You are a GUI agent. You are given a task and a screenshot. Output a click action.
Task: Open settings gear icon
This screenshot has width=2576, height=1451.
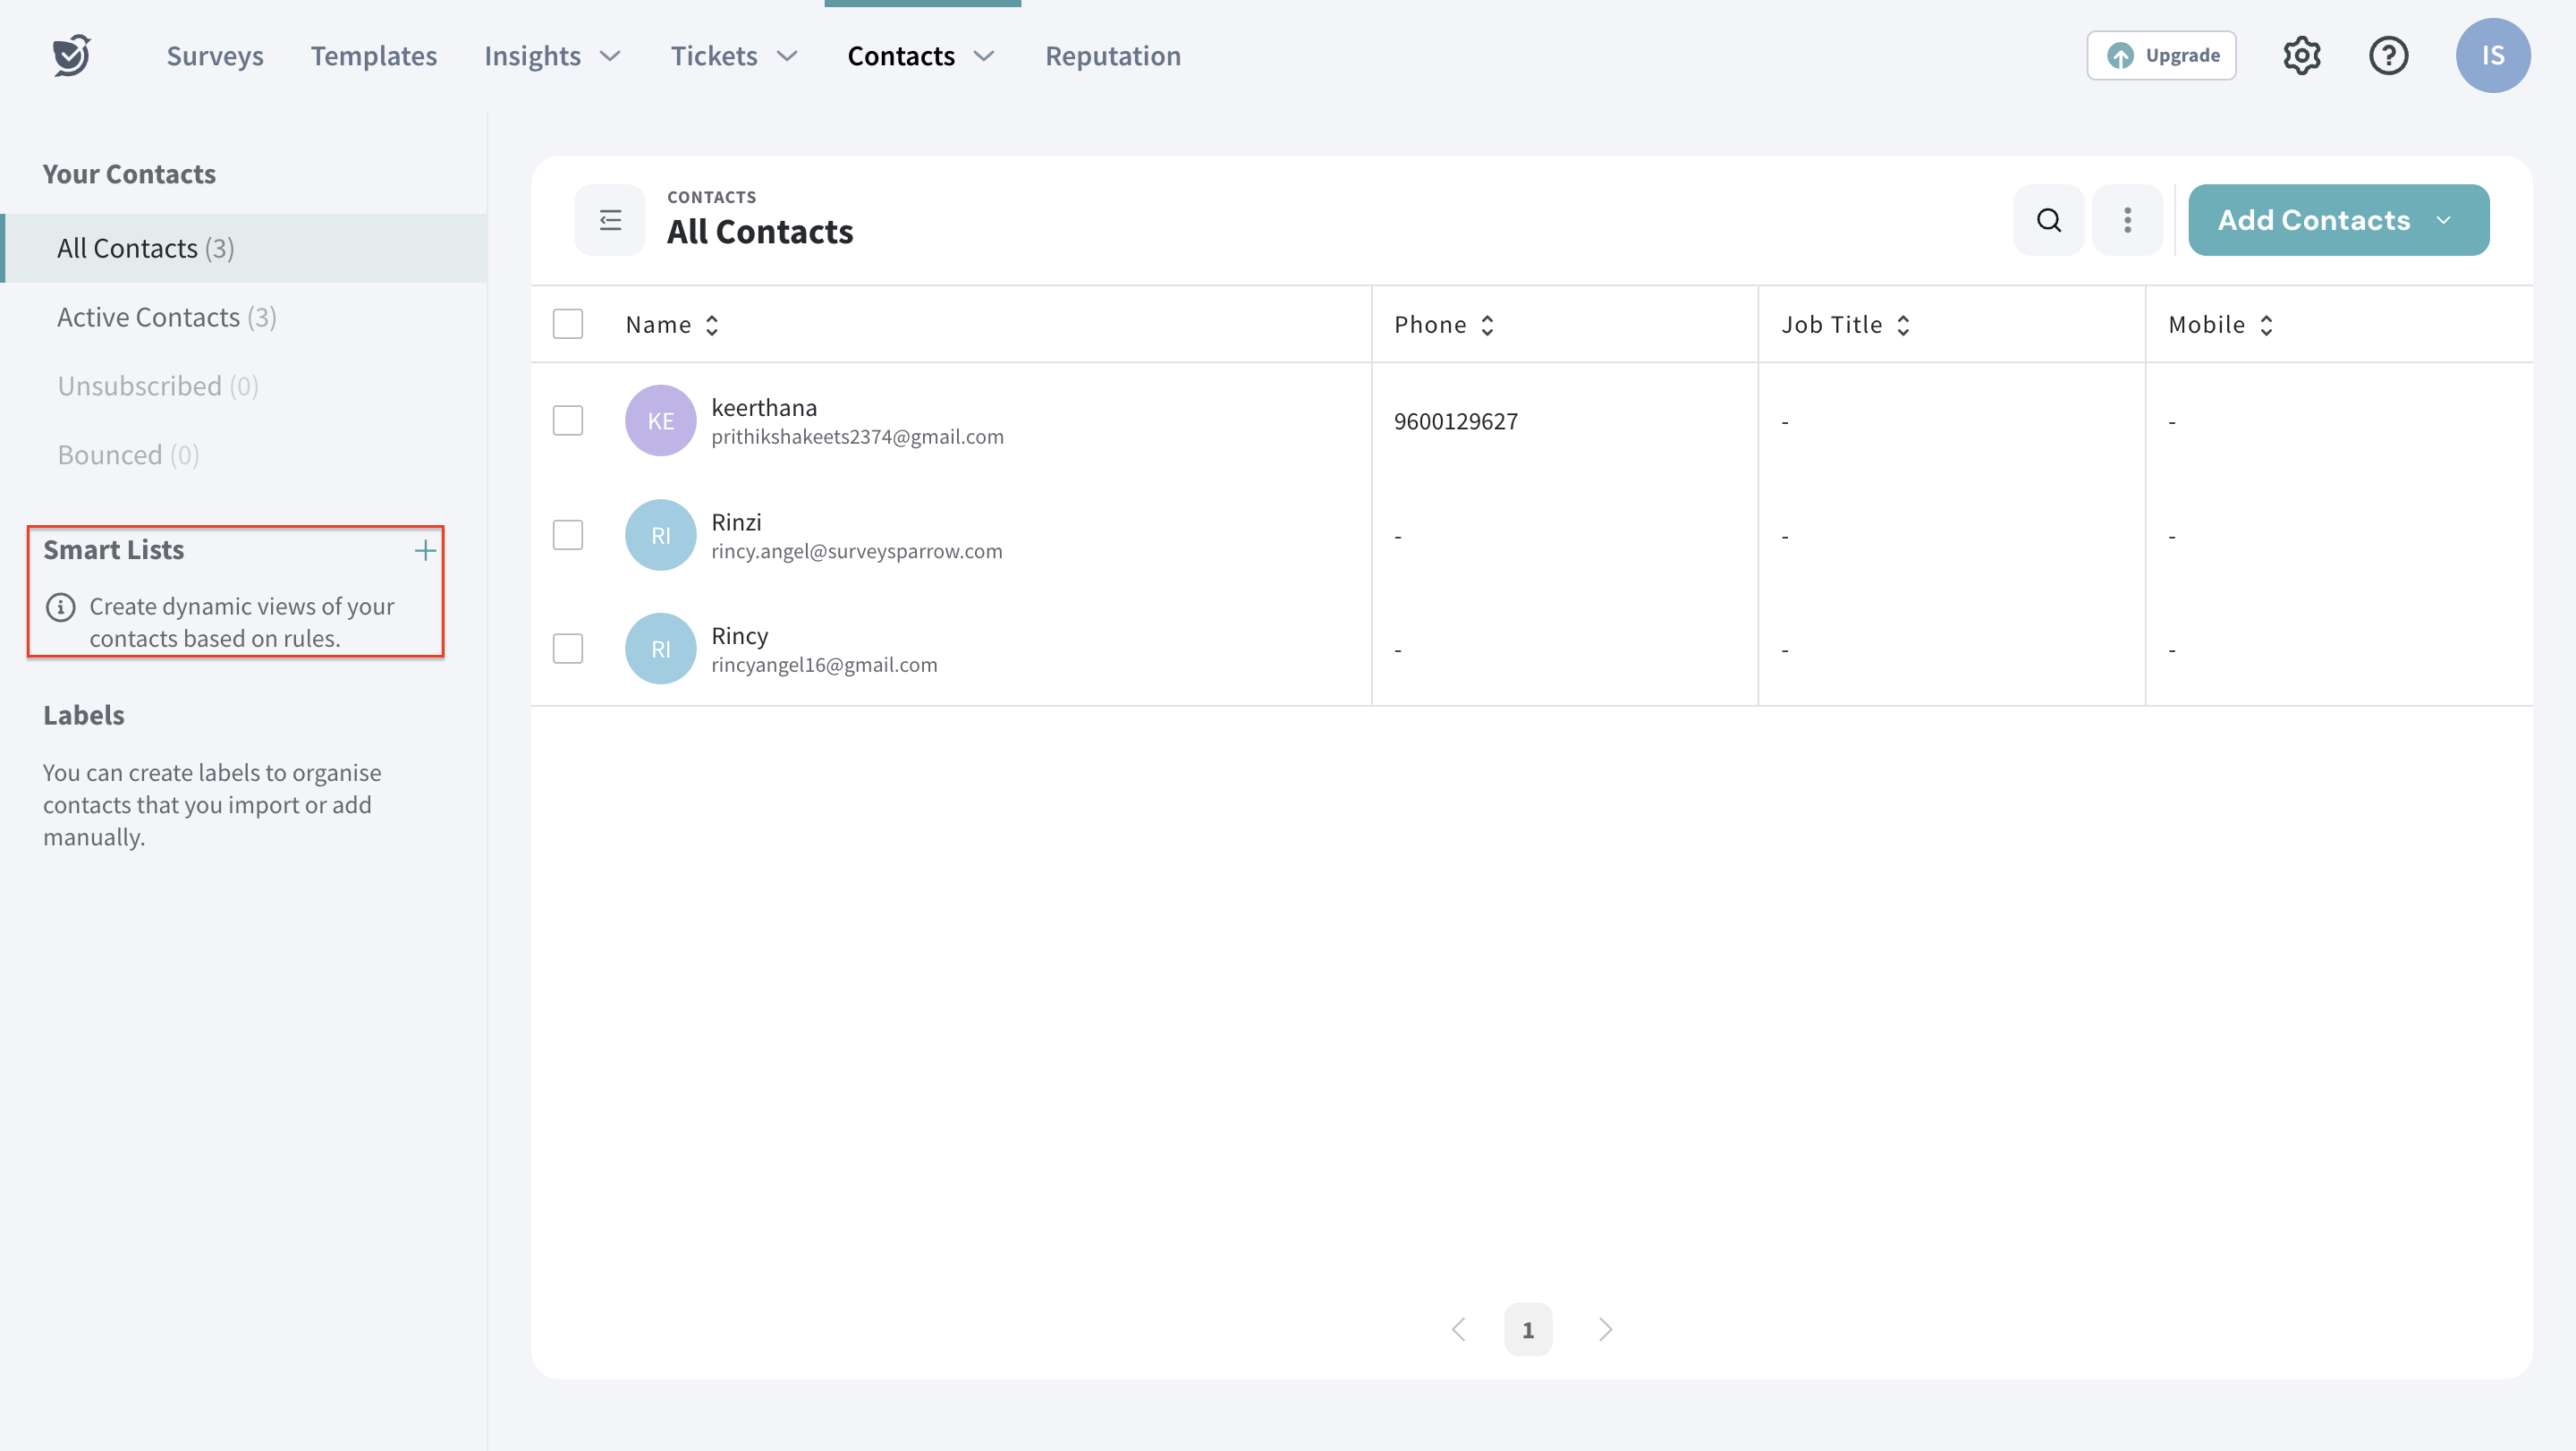[x=2301, y=55]
